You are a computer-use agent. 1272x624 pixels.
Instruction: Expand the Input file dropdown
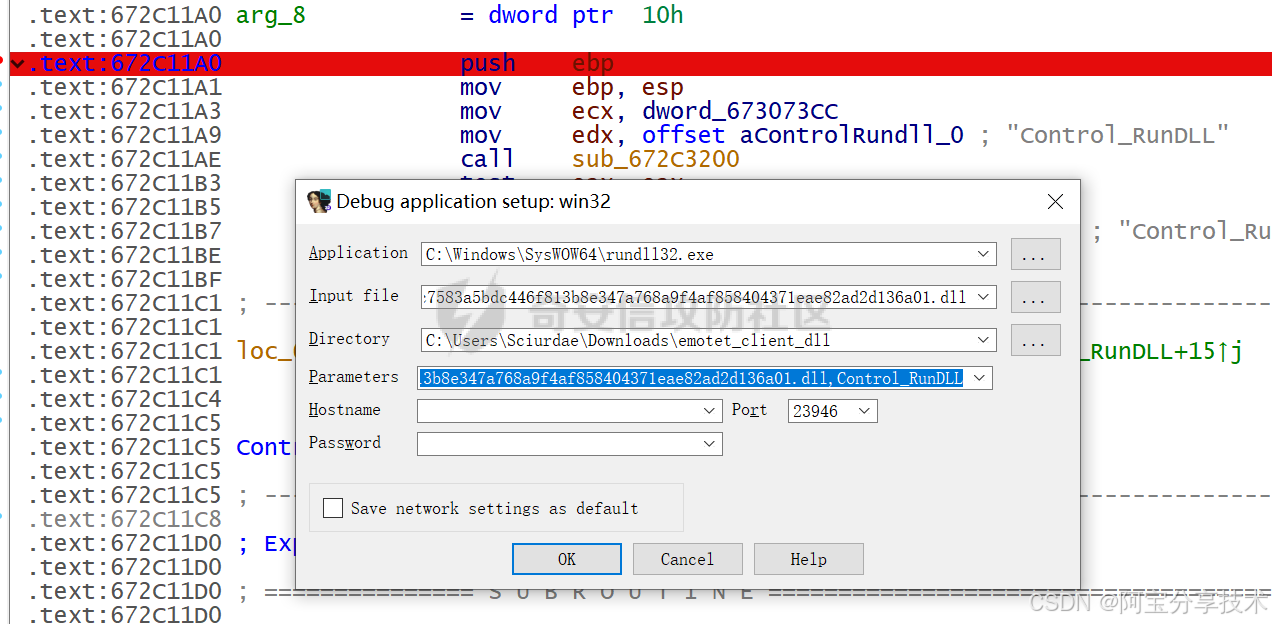click(x=984, y=297)
